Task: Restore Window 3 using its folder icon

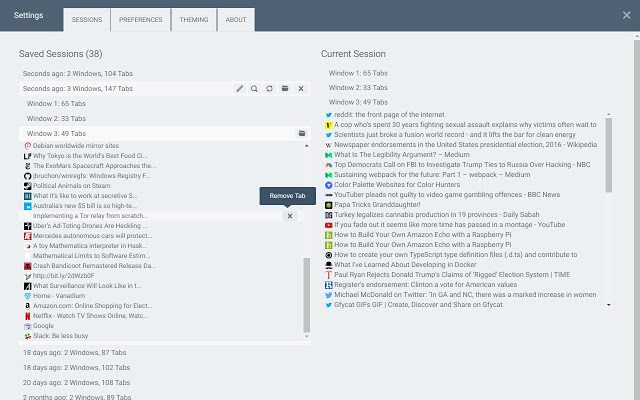Action: point(302,133)
